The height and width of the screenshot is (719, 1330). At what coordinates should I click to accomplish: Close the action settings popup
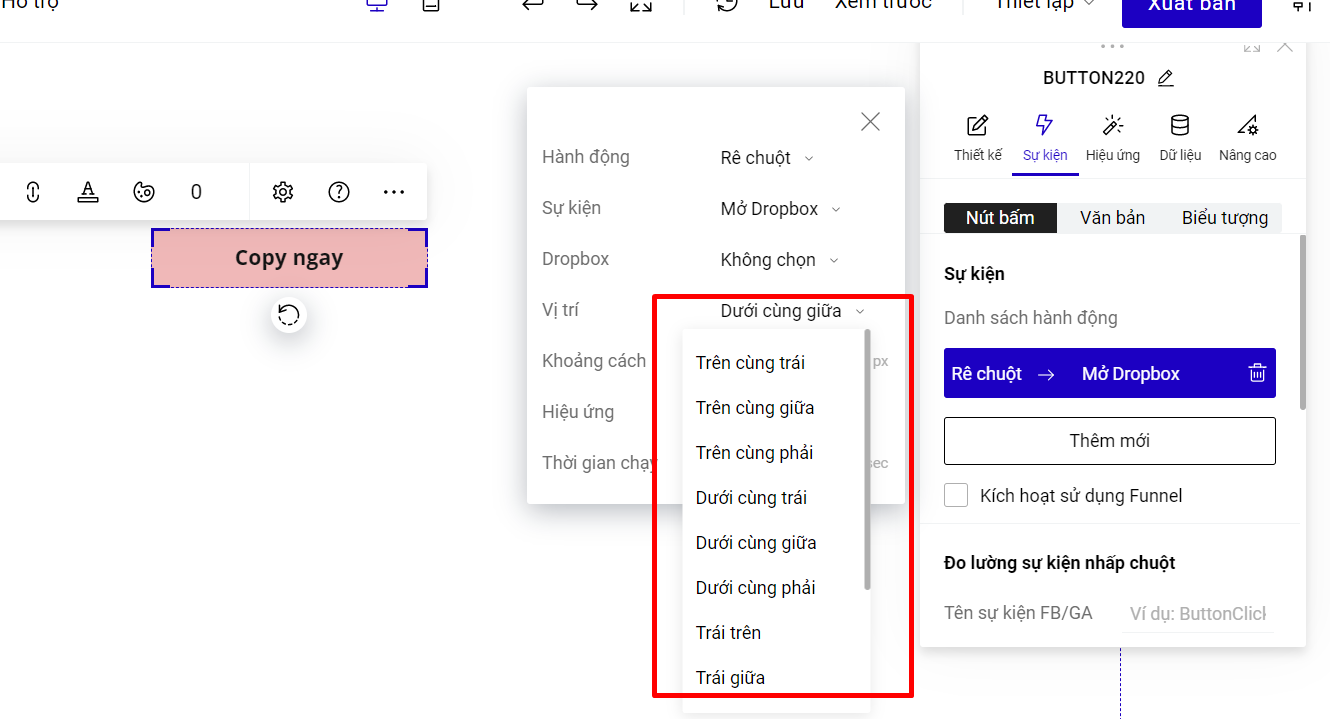click(x=870, y=122)
